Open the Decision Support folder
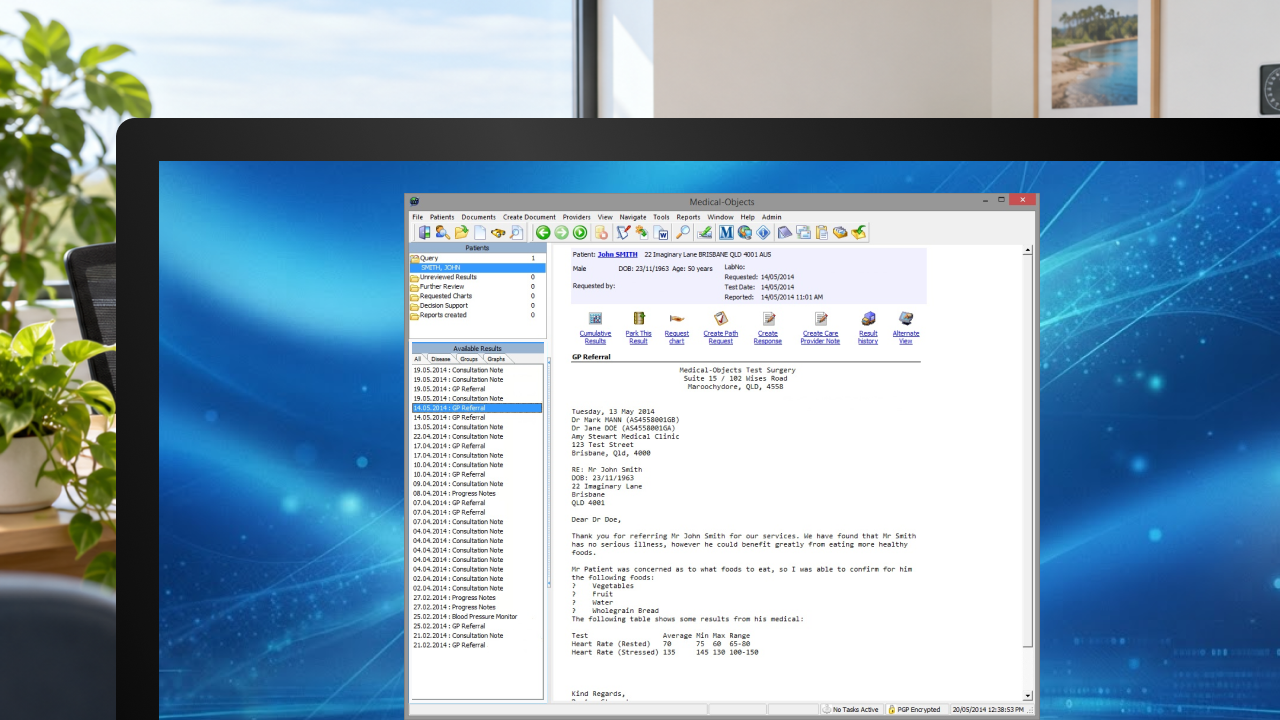Image resolution: width=1280 pixels, height=720 pixels. tap(478, 306)
